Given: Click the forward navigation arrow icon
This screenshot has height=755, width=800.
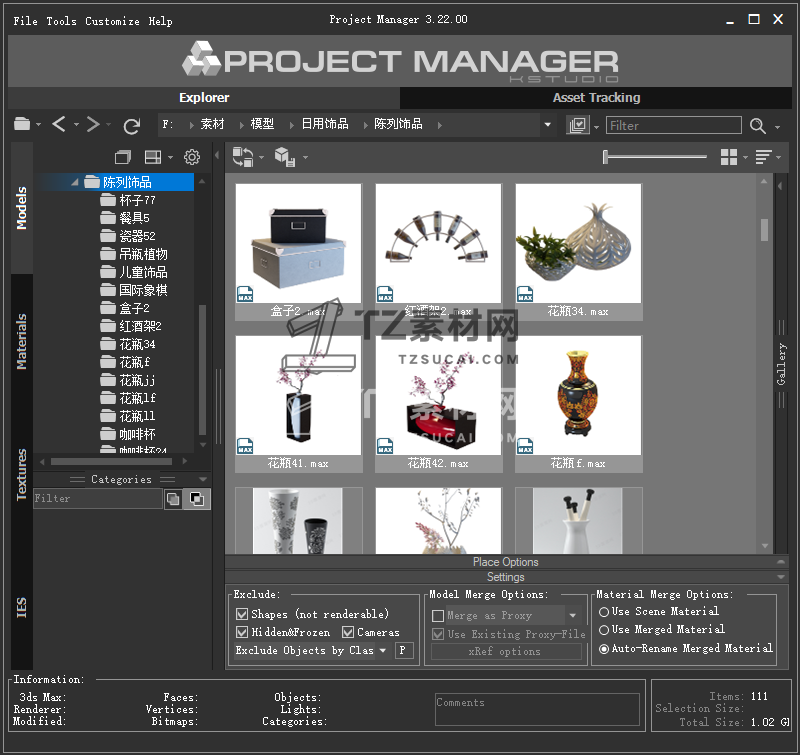Looking at the screenshot, I should coord(93,125).
